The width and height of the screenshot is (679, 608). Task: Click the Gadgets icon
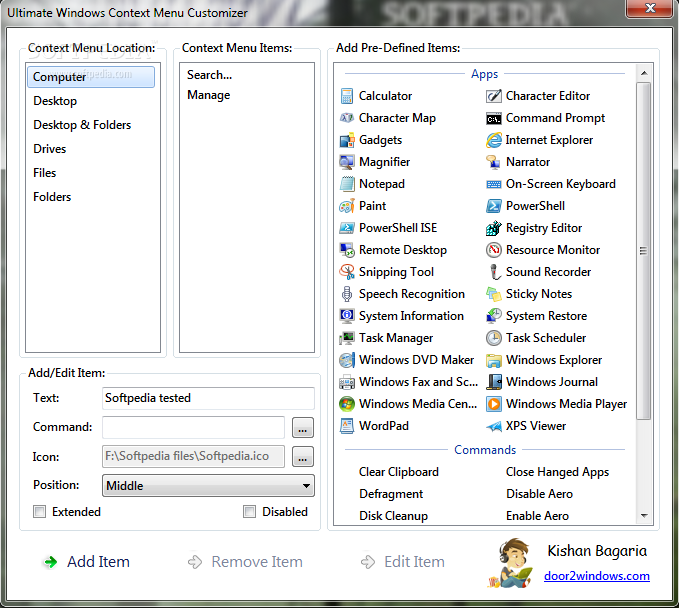point(346,140)
